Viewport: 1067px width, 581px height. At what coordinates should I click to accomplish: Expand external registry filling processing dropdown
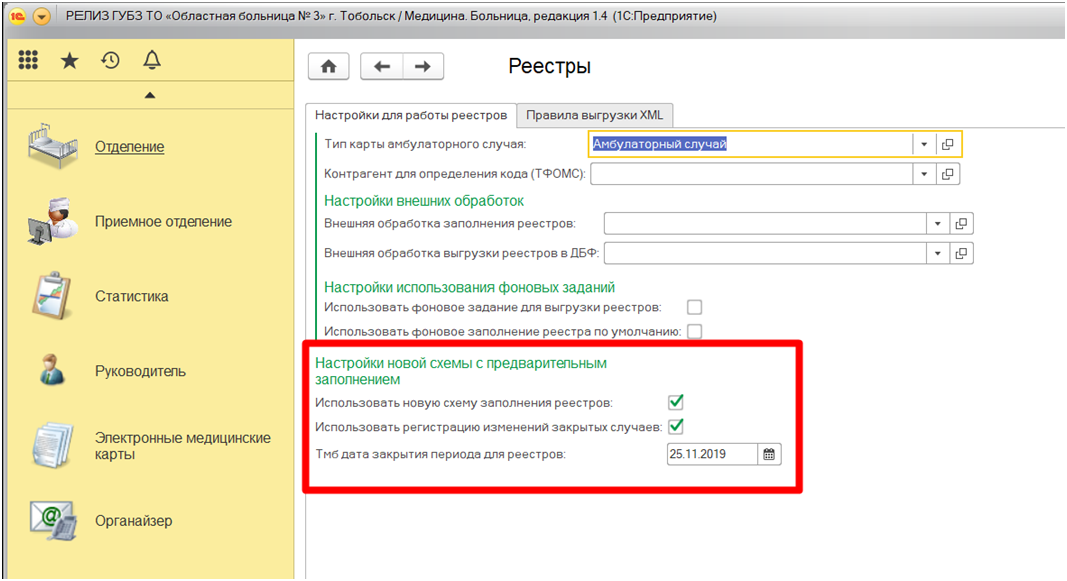pos(937,223)
